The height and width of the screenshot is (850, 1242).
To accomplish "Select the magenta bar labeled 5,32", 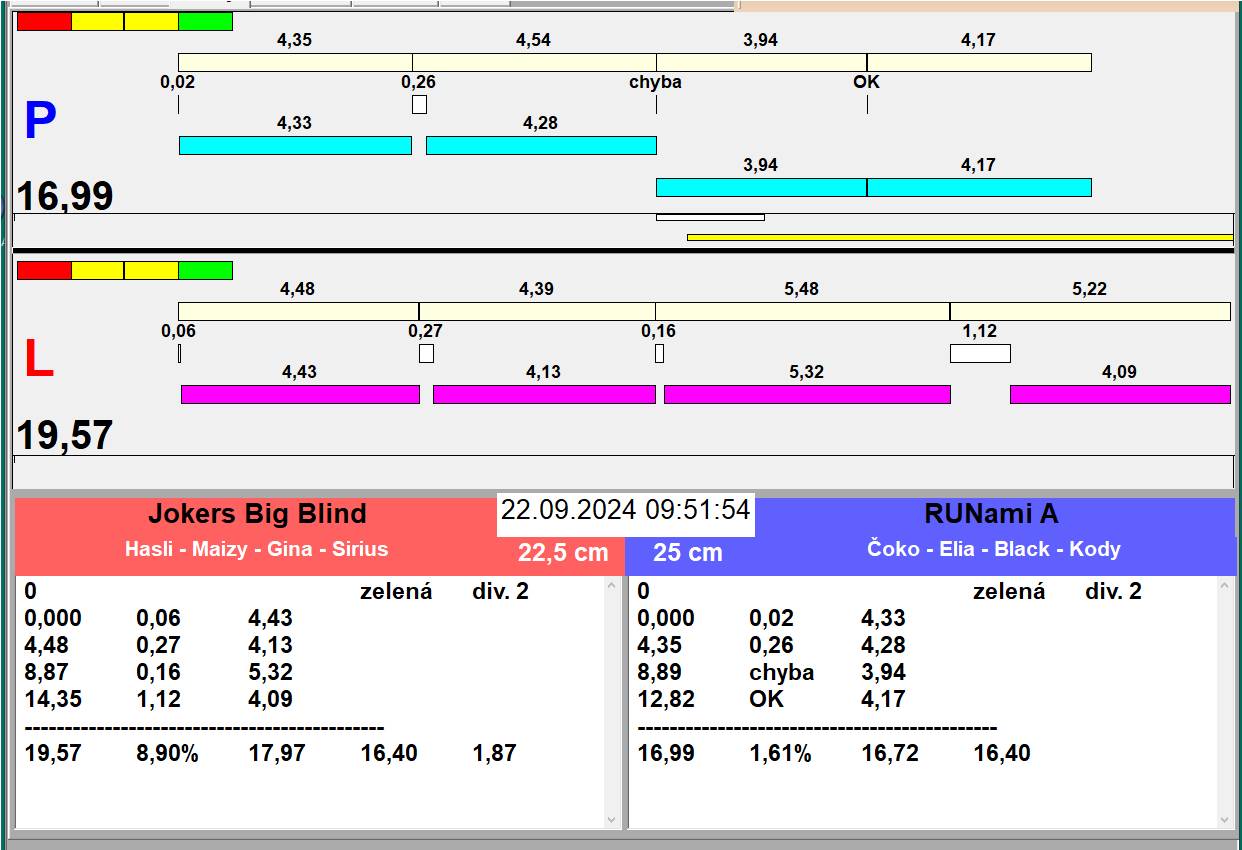I will tap(807, 394).
